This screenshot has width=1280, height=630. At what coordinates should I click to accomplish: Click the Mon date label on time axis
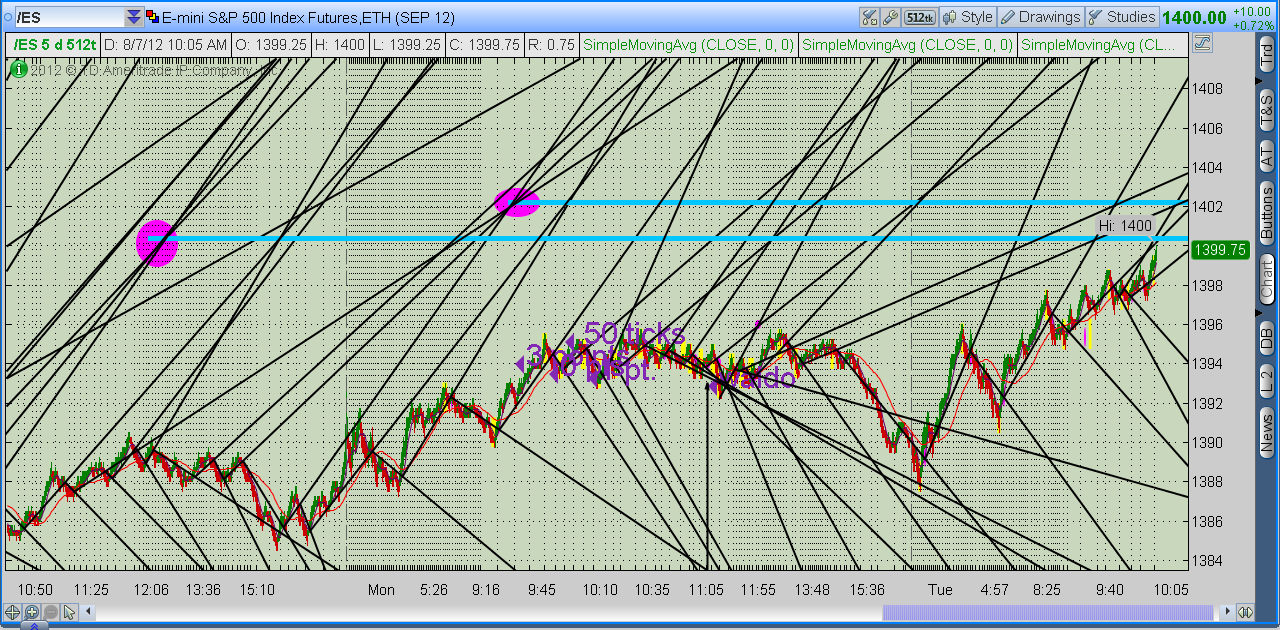(x=381, y=590)
